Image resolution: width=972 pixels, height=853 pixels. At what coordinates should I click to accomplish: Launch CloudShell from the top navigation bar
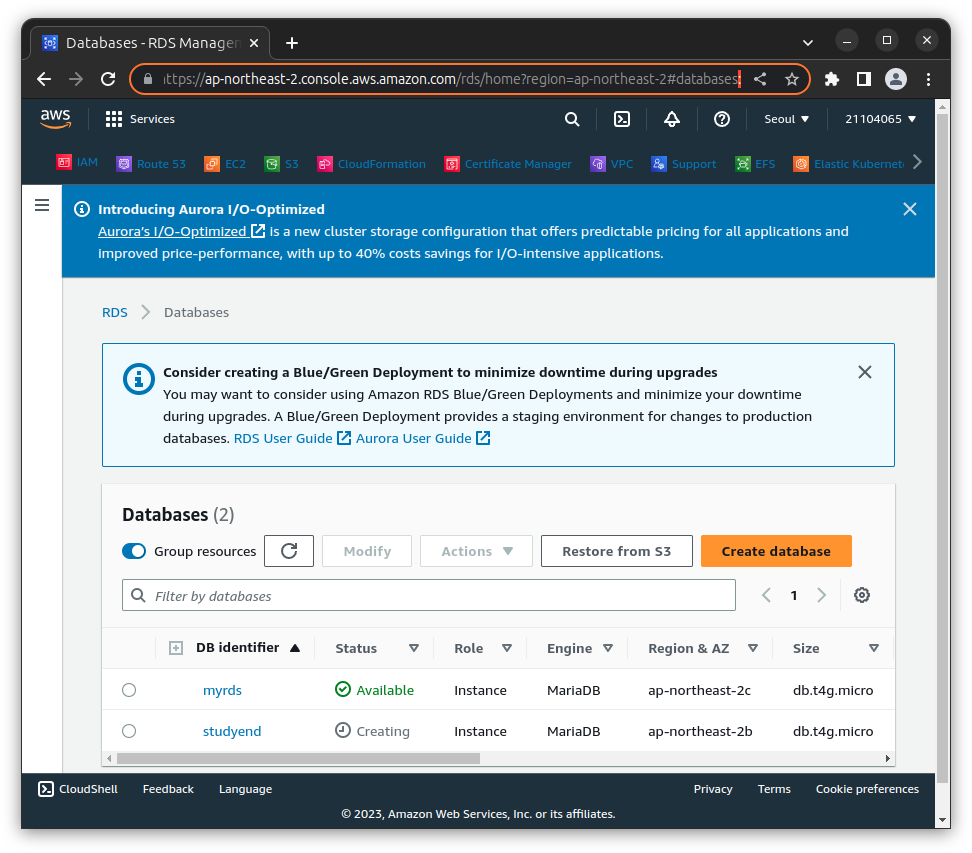click(x=622, y=119)
